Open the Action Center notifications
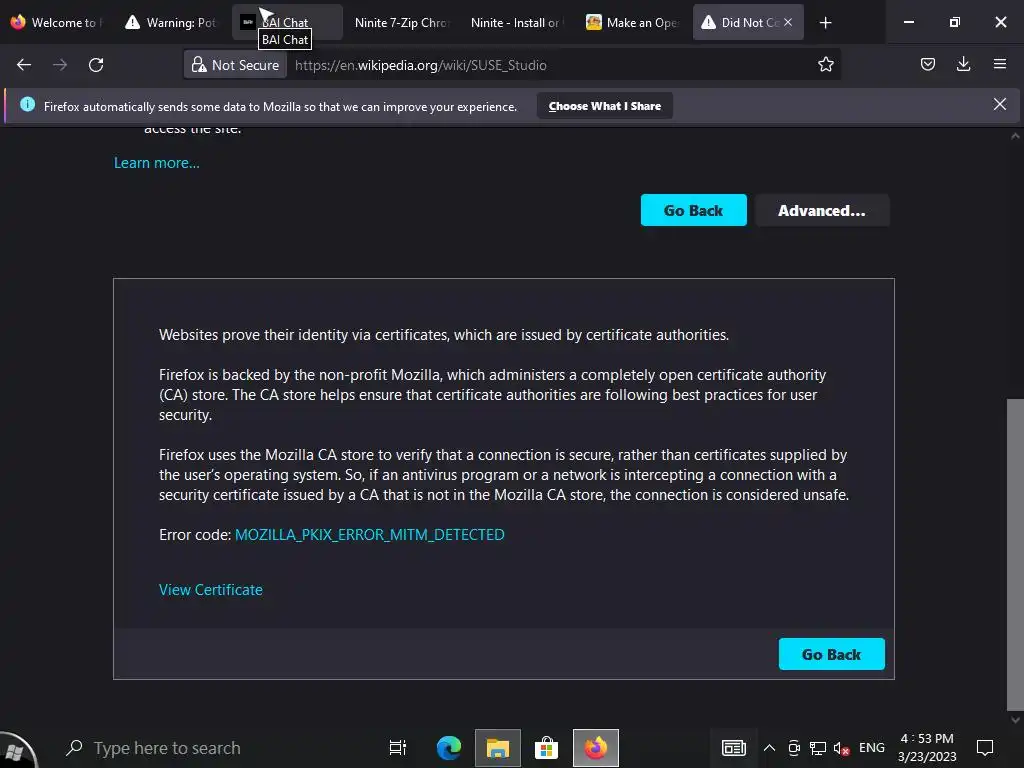 click(985, 748)
